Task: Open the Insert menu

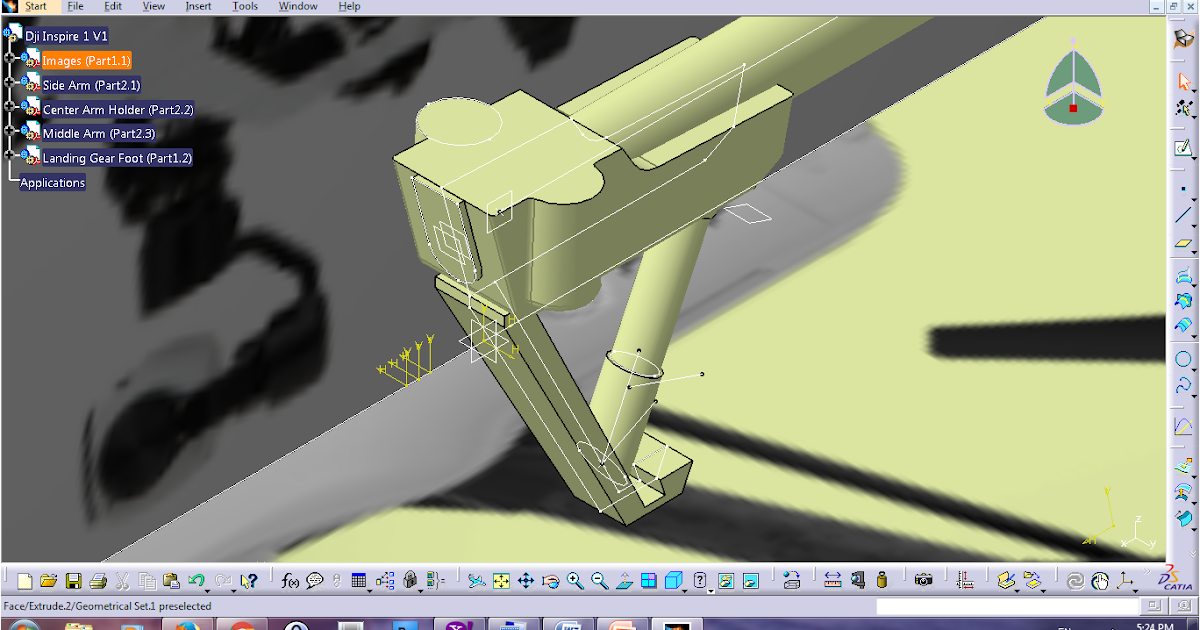Action: click(x=197, y=6)
